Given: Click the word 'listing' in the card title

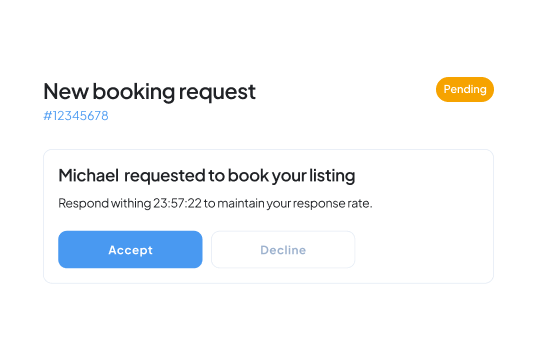Looking at the screenshot, I should (332, 176).
